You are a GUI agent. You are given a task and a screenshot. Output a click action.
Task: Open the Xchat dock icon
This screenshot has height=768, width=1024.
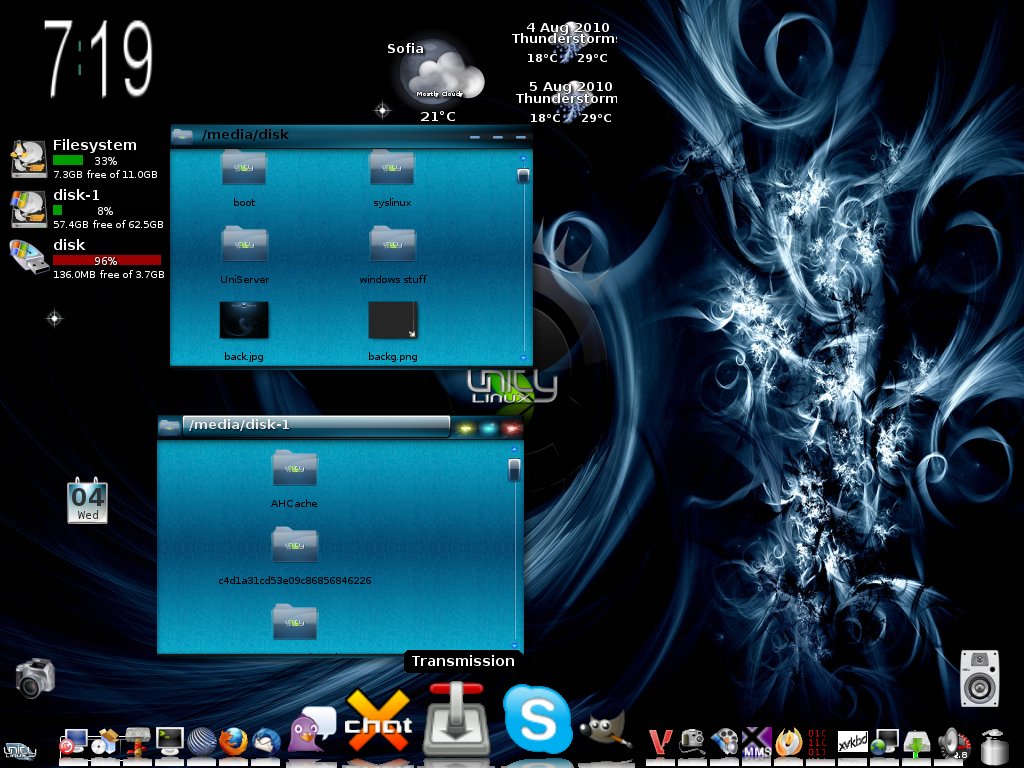(x=378, y=722)
